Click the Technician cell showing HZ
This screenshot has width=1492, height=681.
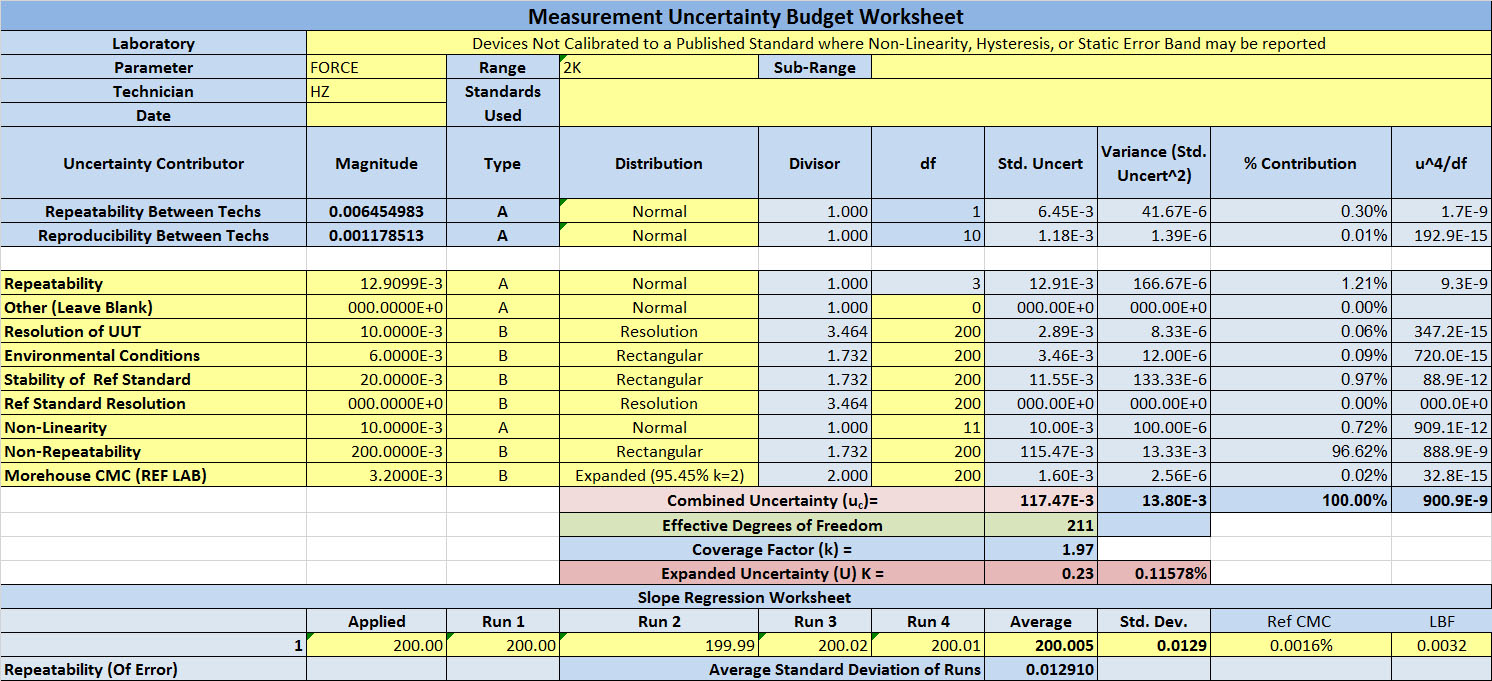pyautogui.click(x=375, y=91)
